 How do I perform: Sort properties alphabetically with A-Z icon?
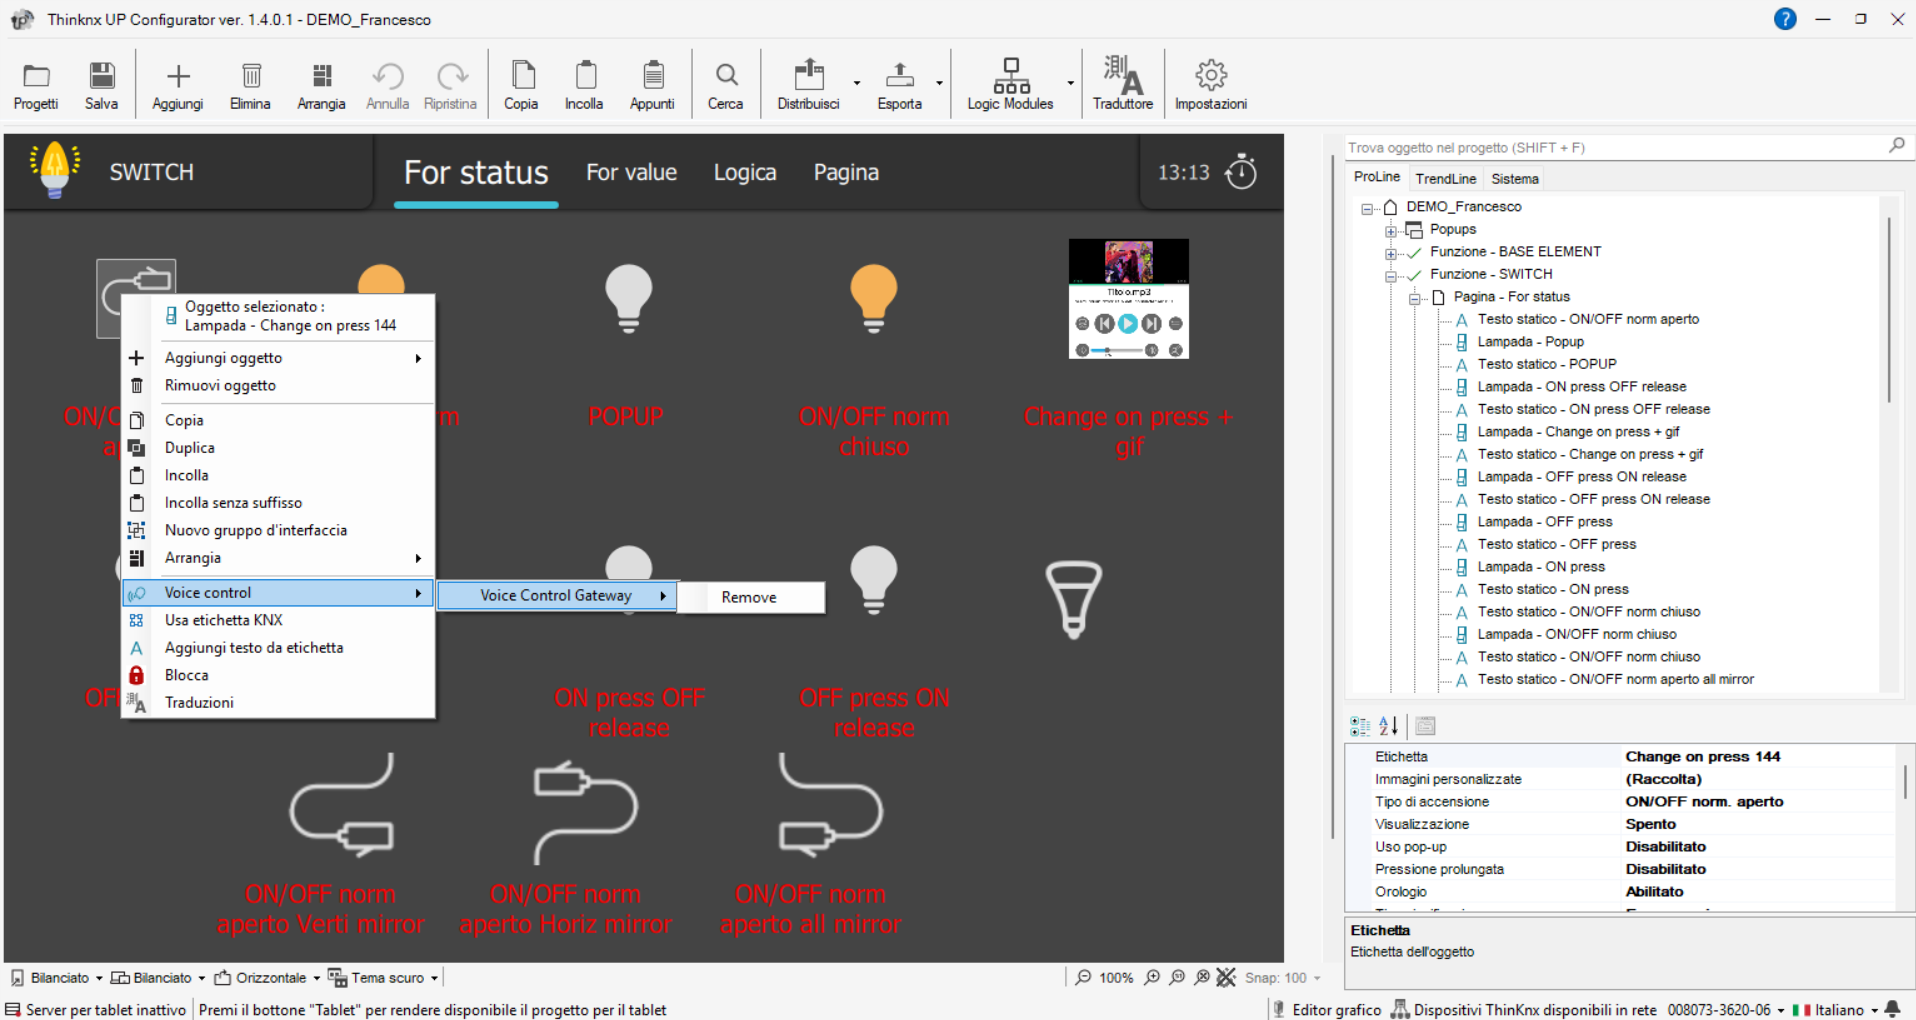(x=1389, y=726)
